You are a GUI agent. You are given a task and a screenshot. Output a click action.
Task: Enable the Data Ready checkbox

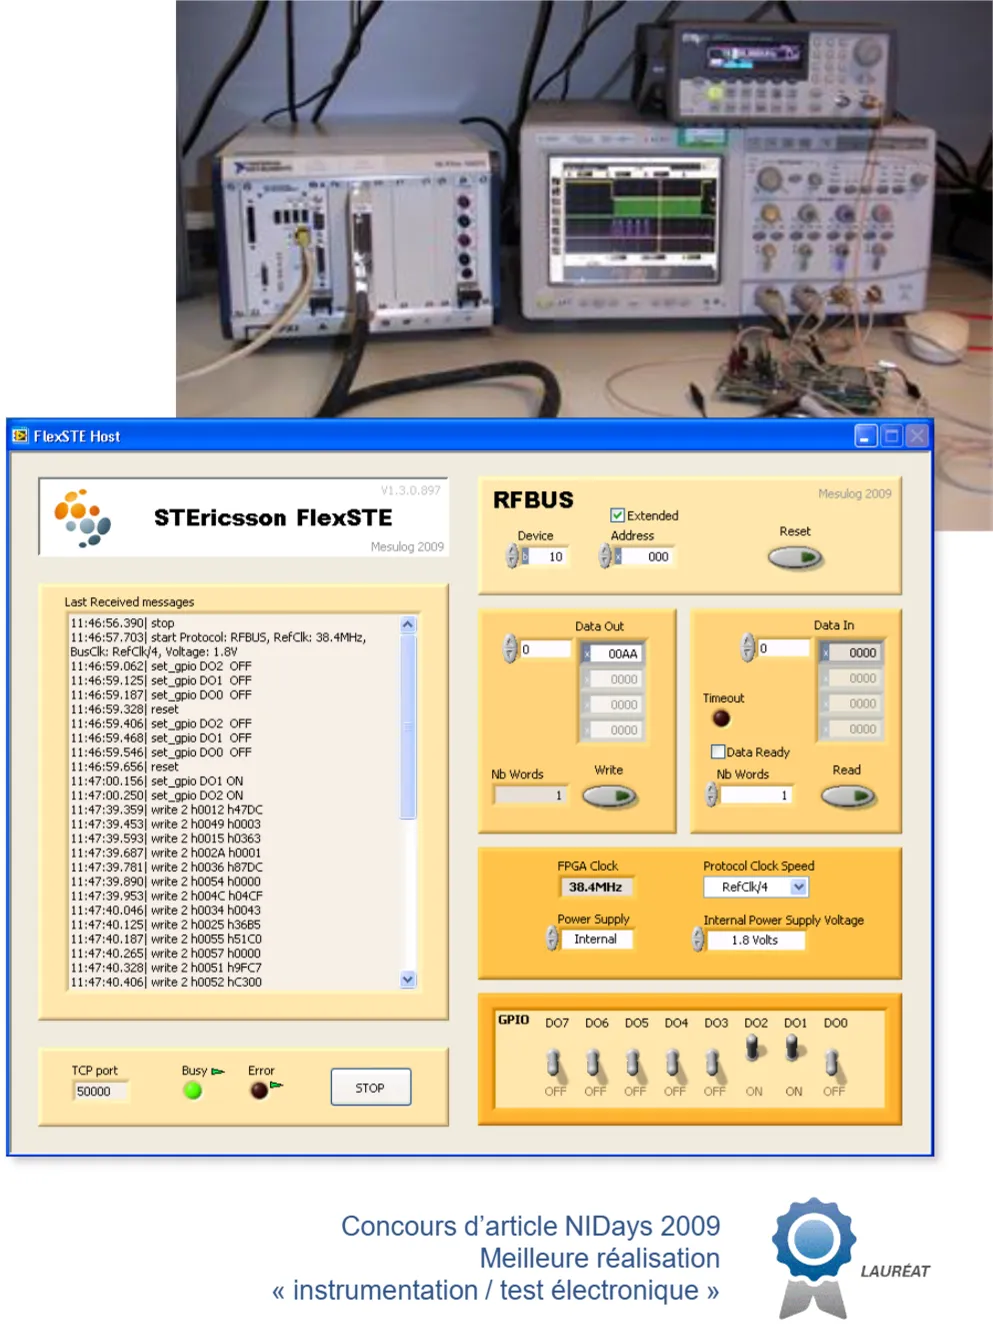(x=717, y=751)
